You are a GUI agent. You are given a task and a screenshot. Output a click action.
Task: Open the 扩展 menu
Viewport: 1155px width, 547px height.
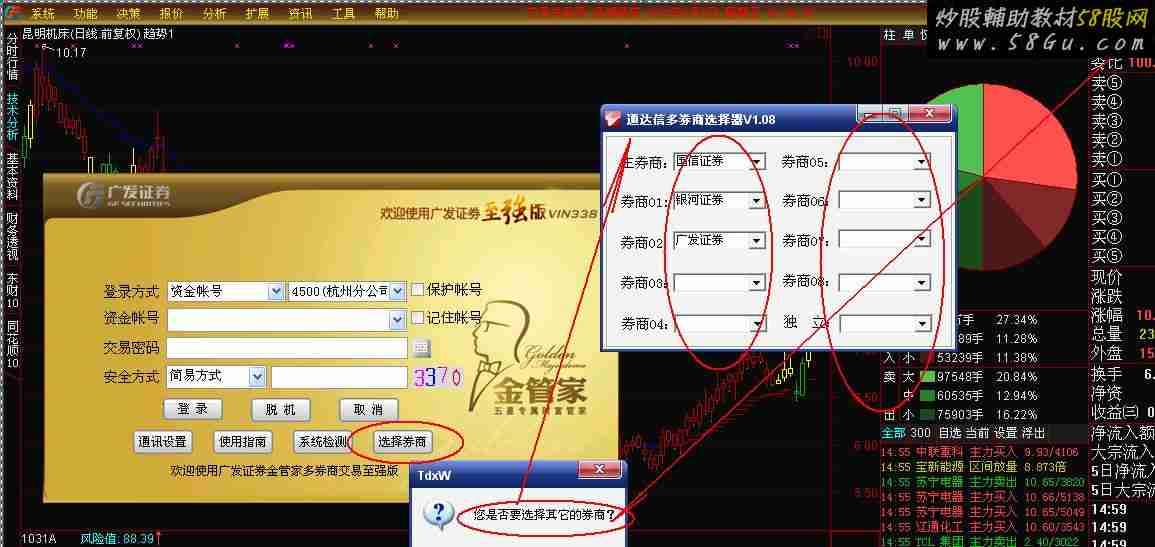258,13
